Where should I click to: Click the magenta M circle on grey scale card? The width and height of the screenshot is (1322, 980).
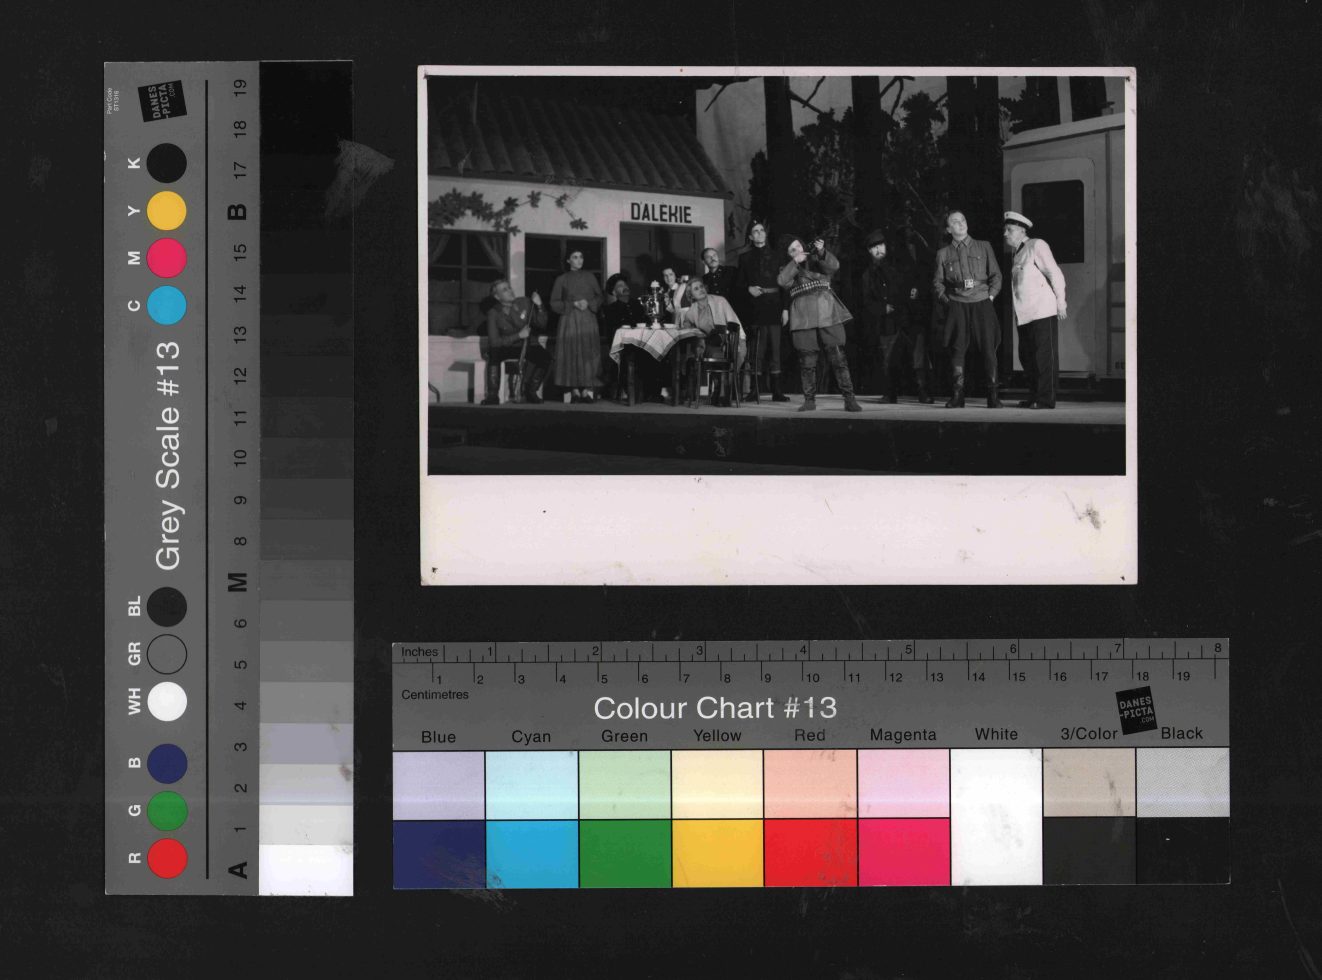click(x=167, y=258)
